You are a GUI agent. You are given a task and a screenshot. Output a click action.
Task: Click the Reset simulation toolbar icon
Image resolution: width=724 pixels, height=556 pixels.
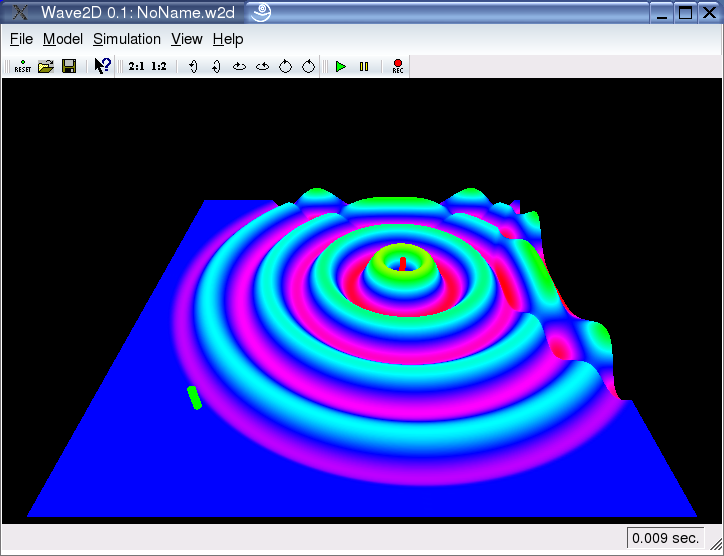(22, 67)
